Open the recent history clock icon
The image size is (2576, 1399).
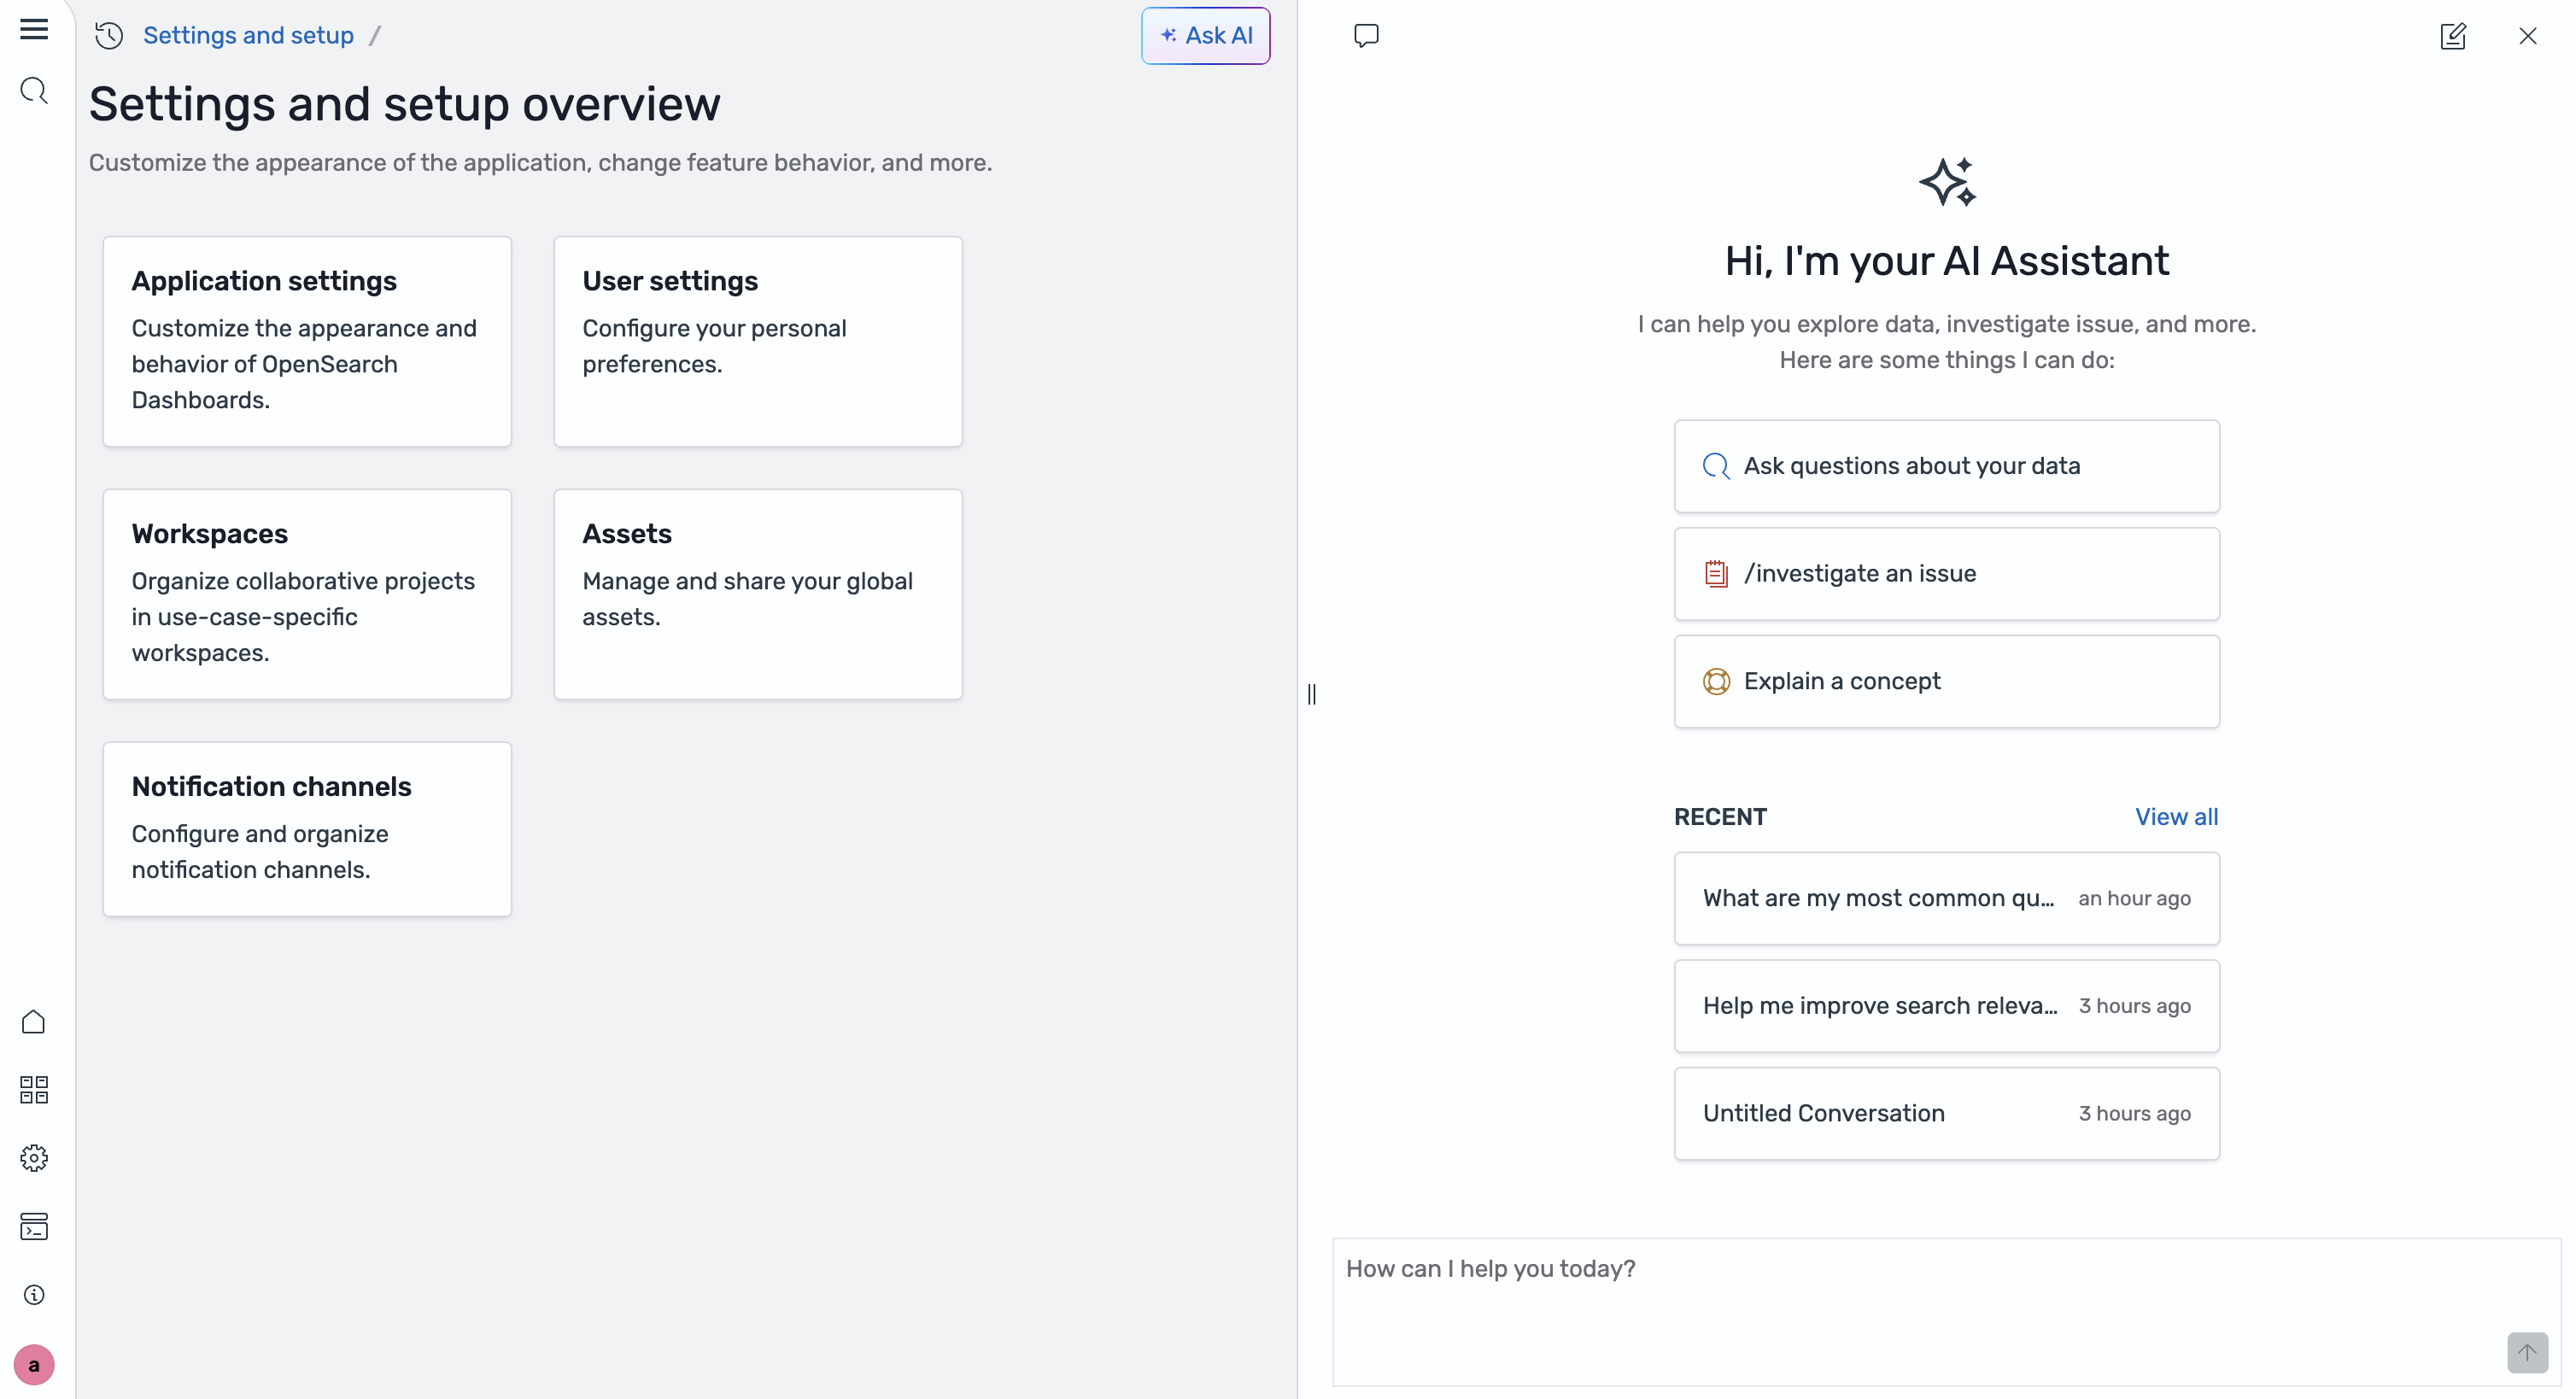coord(109,36)
